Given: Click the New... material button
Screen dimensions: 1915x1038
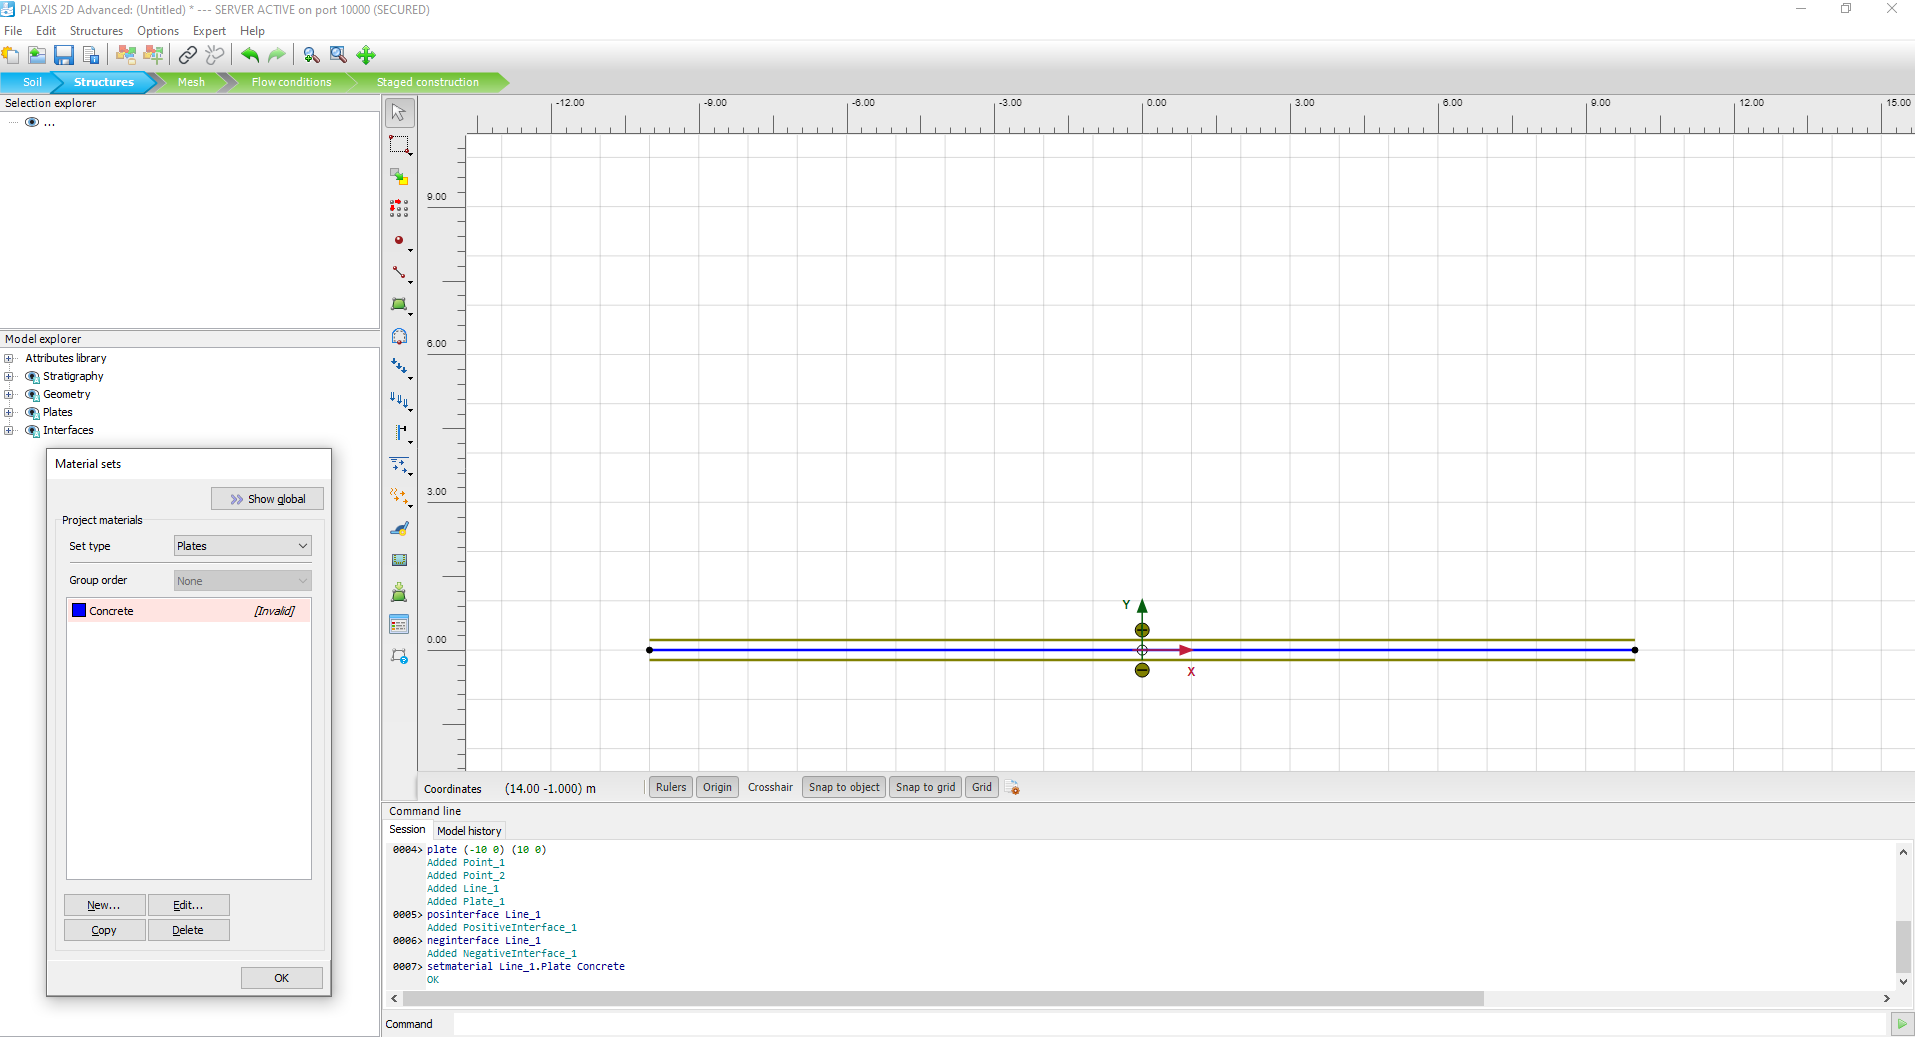Looking at the screenshot, I should pyautogui.click(x=104, y=905).
